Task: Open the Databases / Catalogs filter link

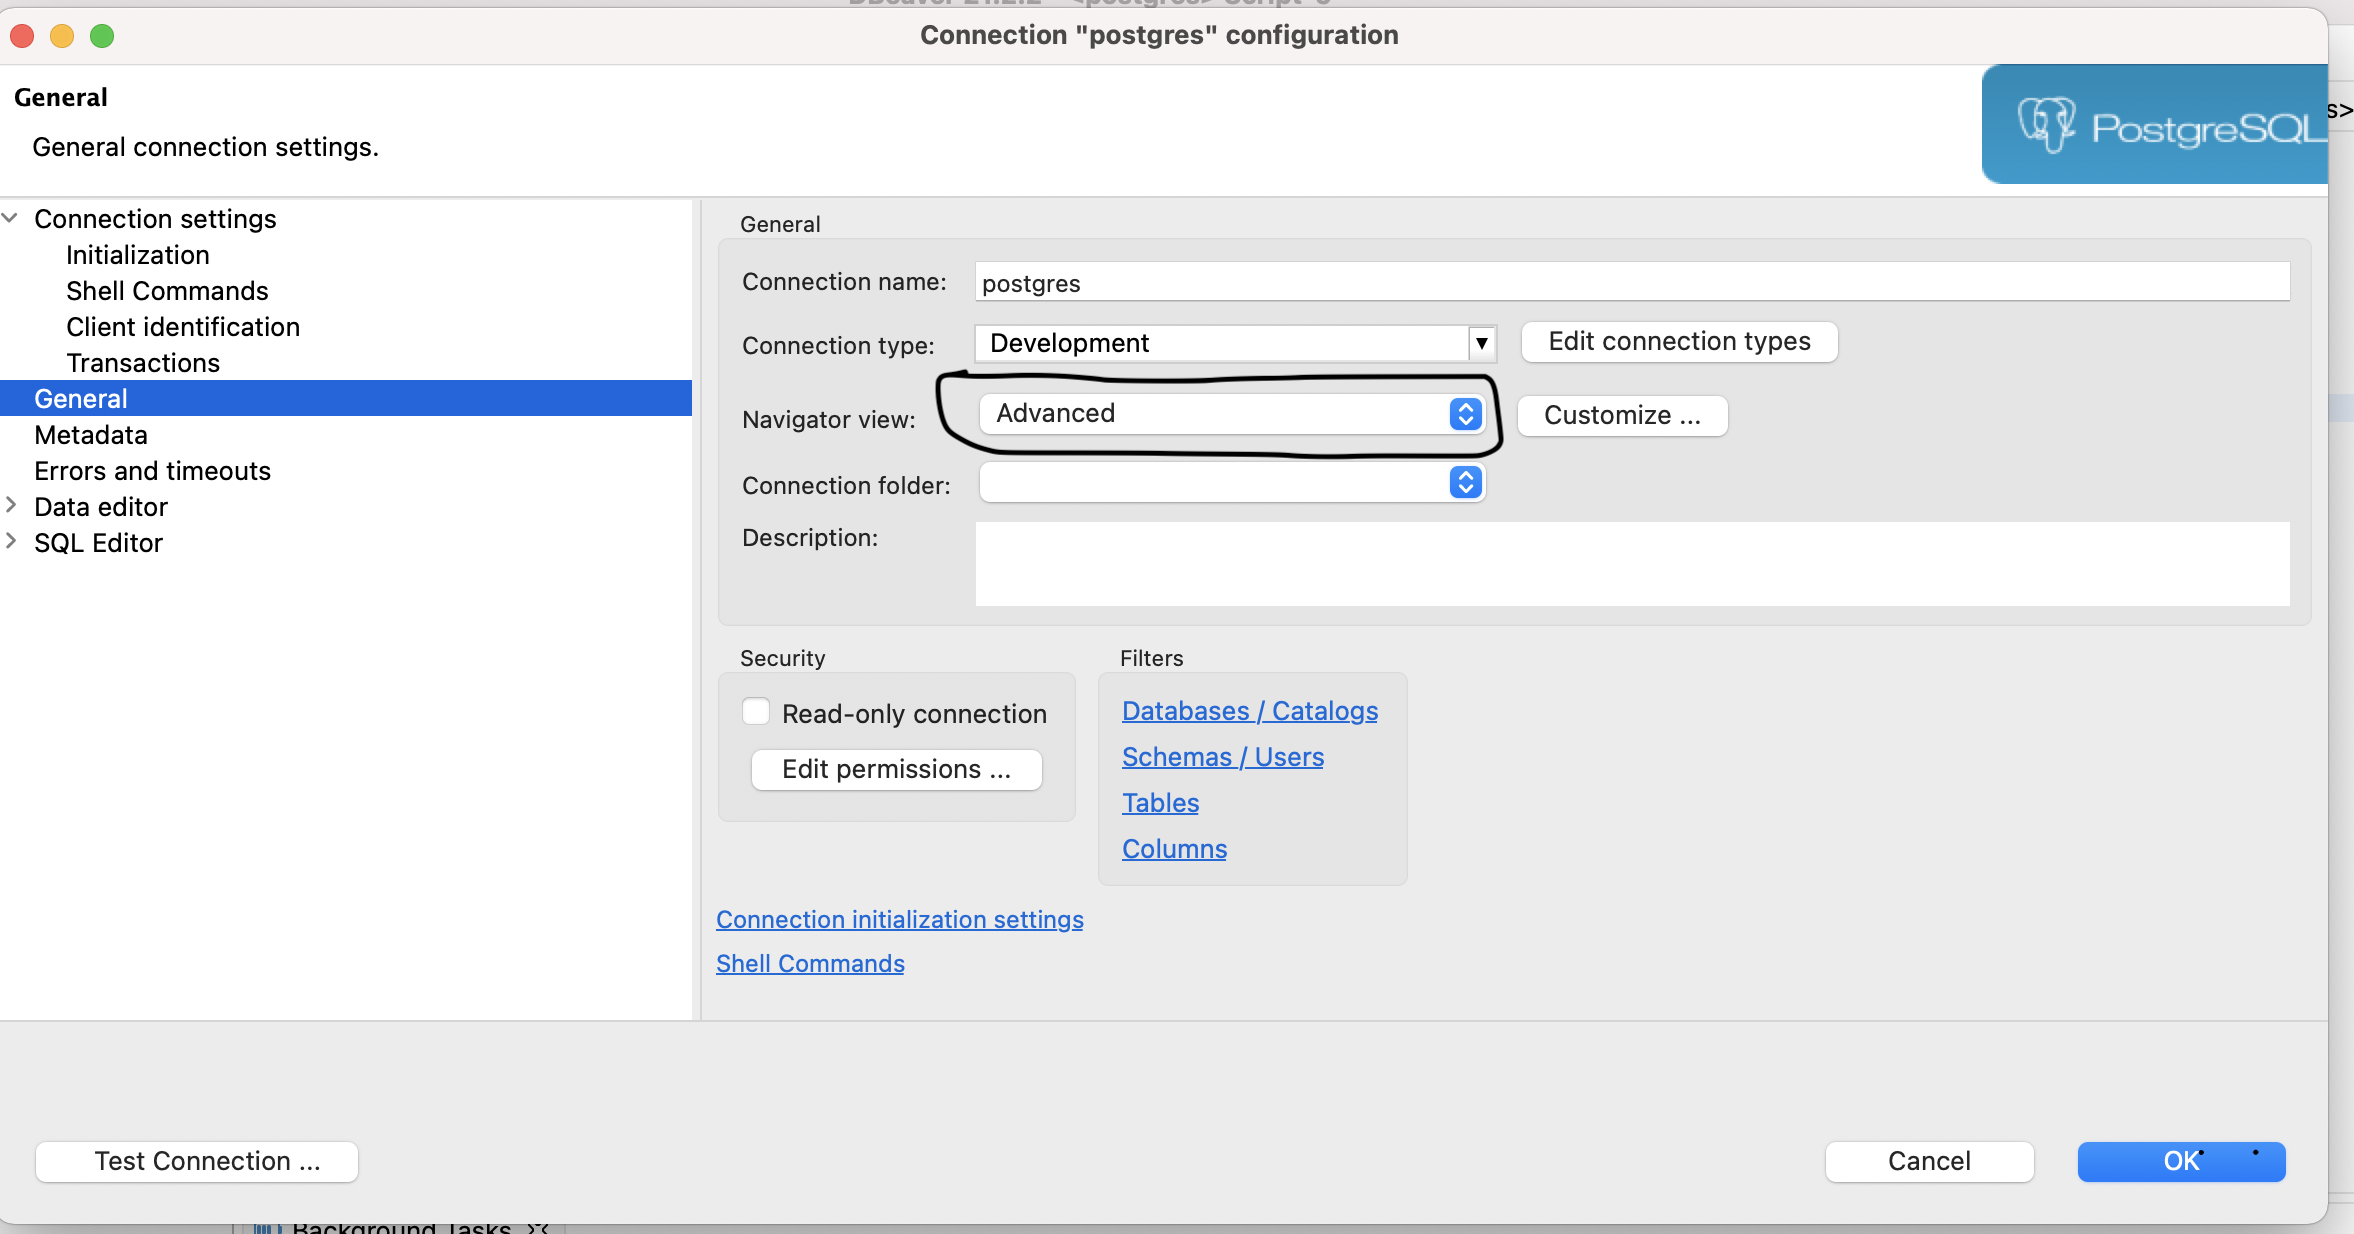Action: [1249, 710]
